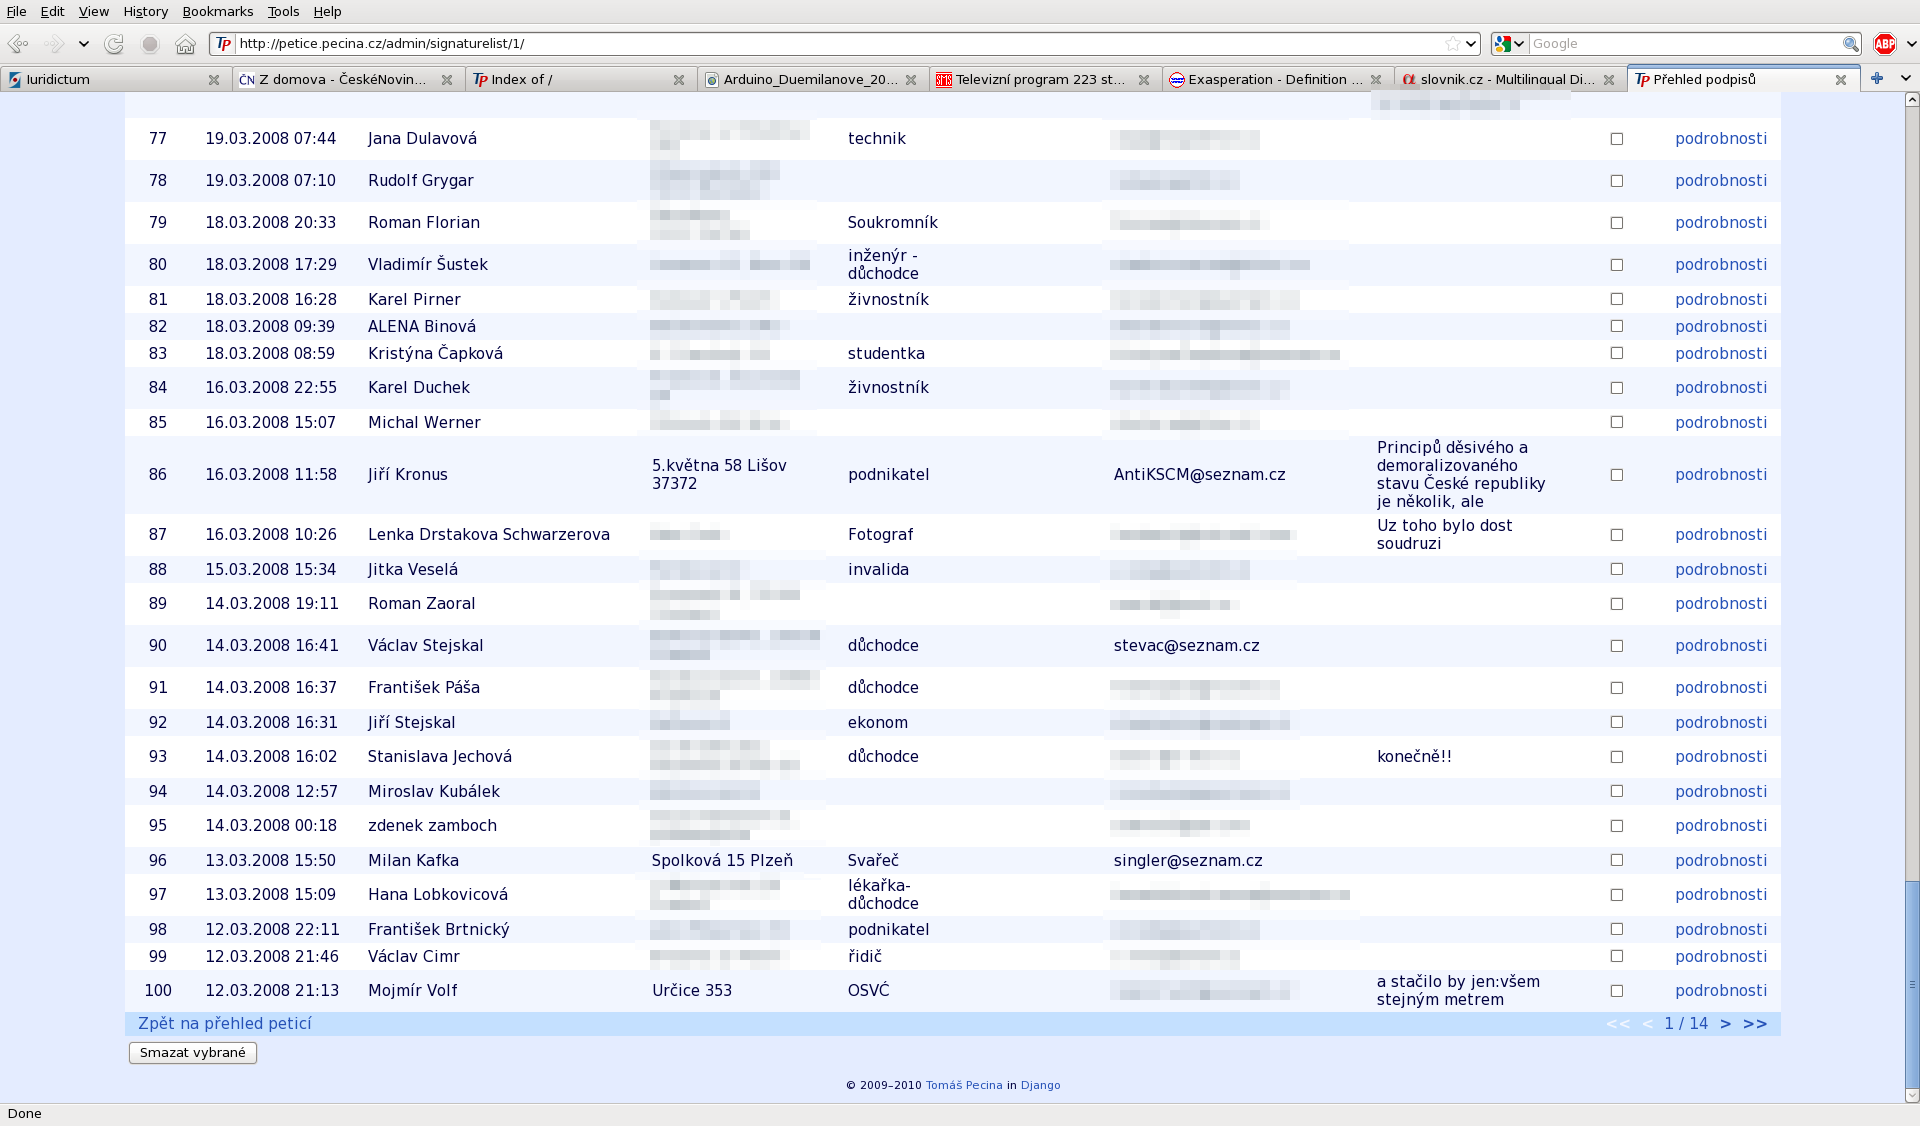Viewport: 1920px width, 1126px height.
Task: Select the comment konečně!!
Action: tap(1414, 757)
